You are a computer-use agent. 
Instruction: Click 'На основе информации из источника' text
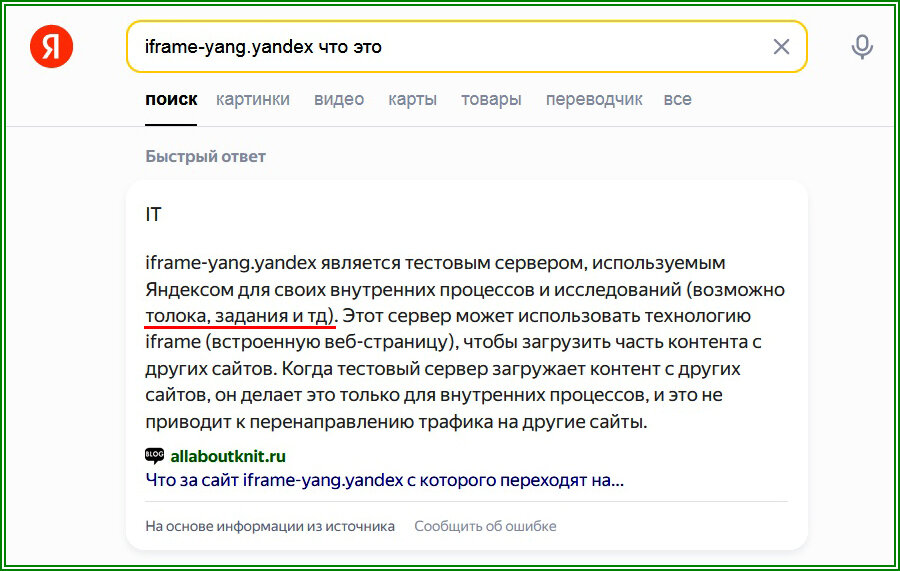tap(270, 526)
